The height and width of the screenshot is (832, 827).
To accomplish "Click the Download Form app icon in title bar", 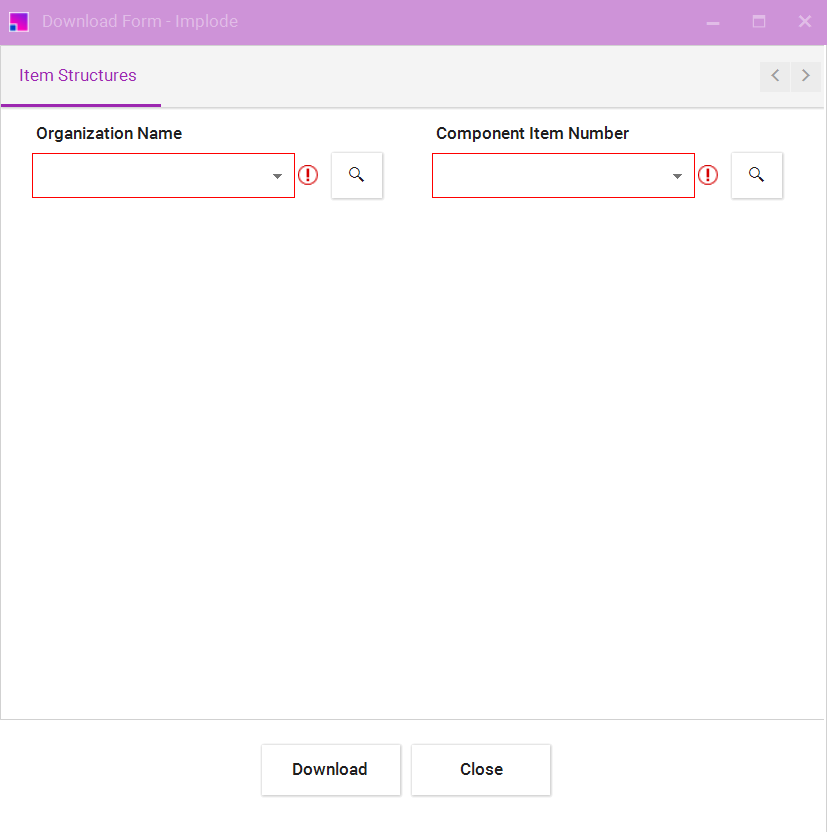I will (x=19, y=22).
